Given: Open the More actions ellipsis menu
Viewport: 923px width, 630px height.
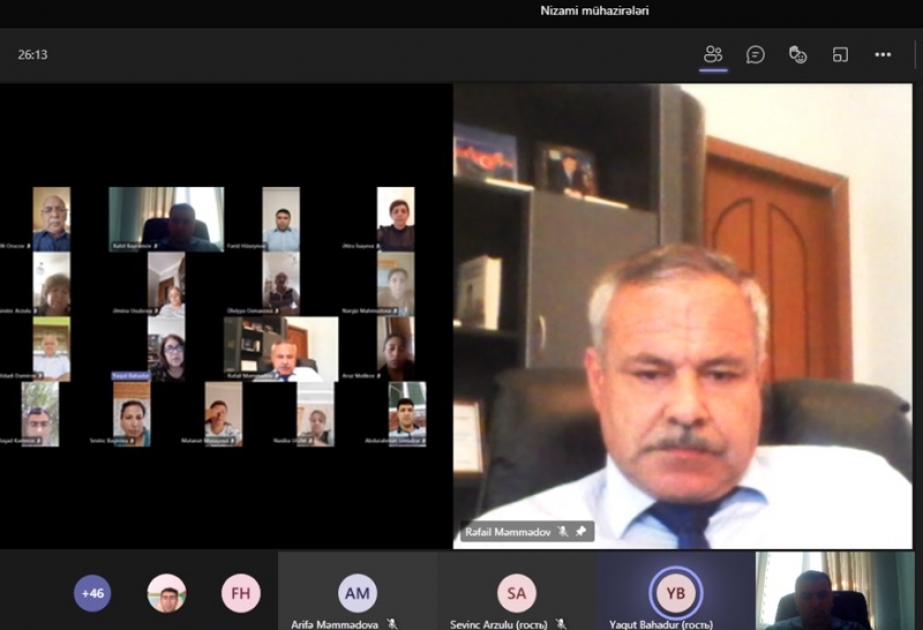Looking at the screenshot, I should click(882, 55).
